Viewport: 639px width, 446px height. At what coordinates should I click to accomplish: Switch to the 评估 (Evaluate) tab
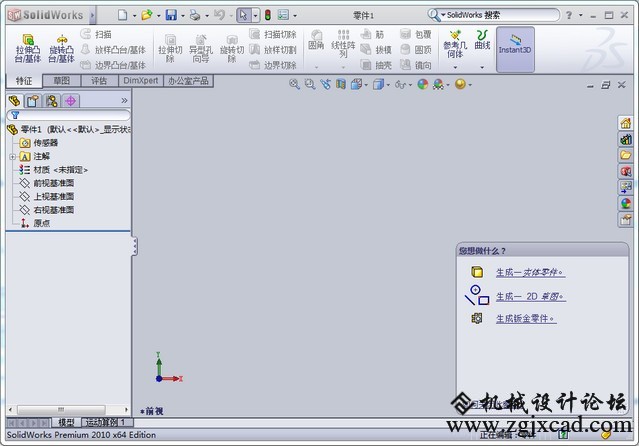(99, 81)
